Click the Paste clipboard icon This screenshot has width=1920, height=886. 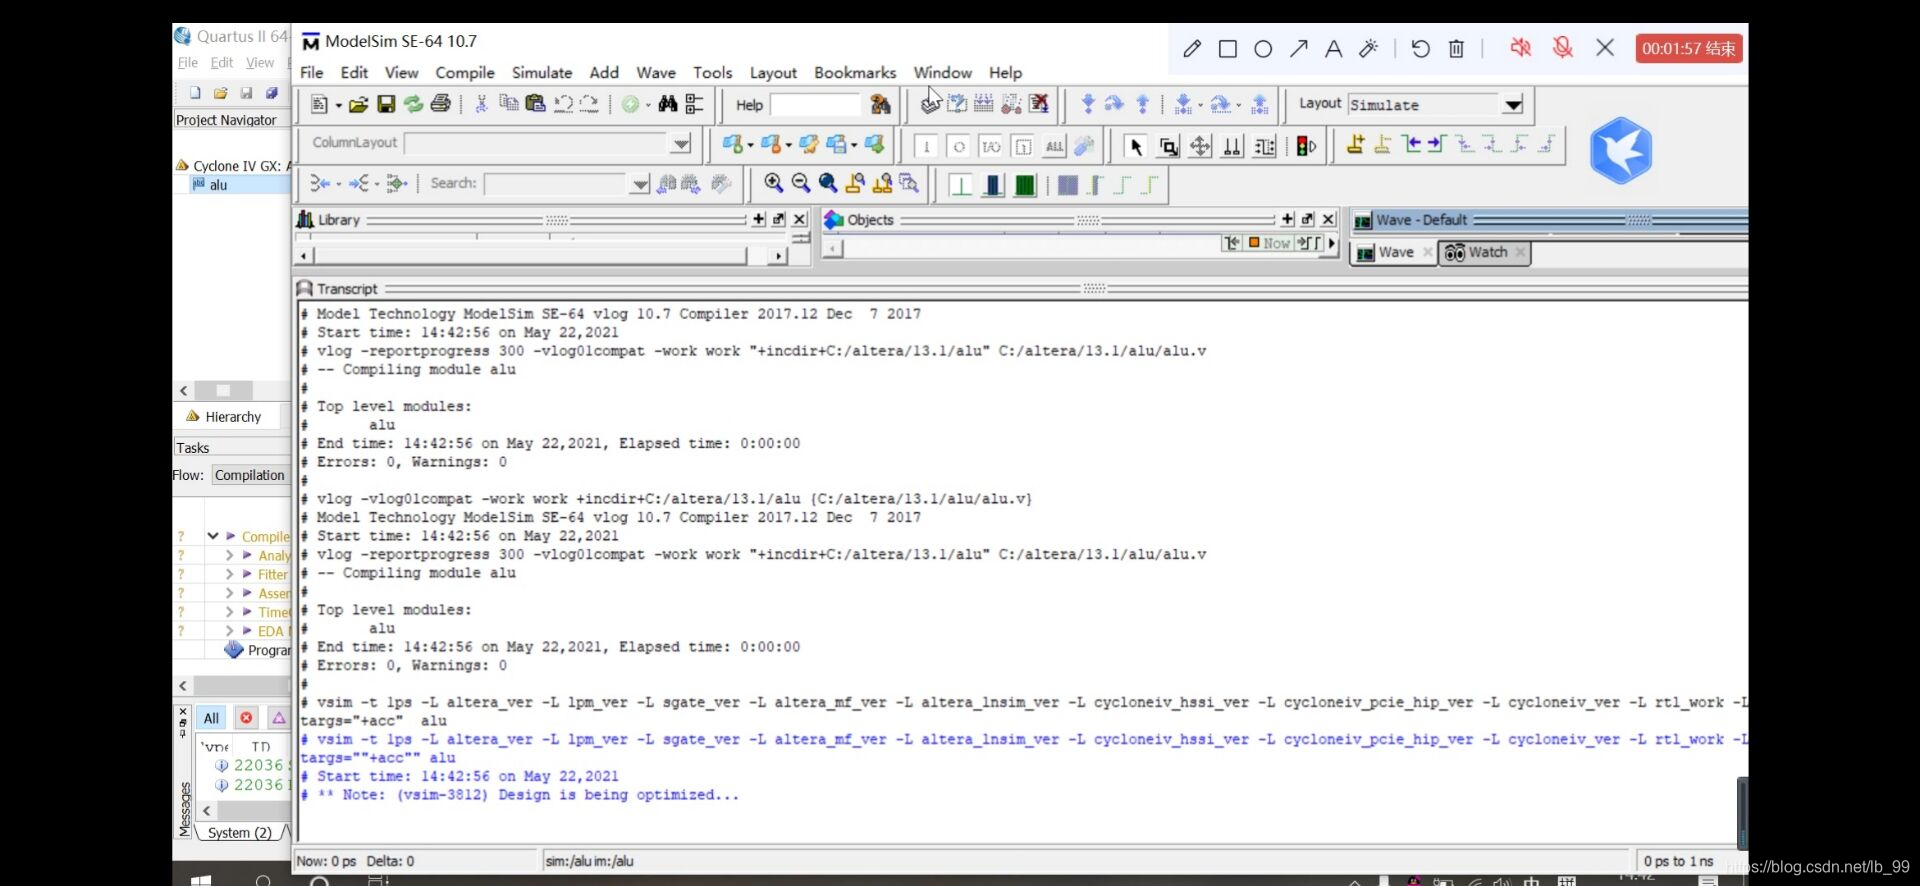(x=535, y=104)
